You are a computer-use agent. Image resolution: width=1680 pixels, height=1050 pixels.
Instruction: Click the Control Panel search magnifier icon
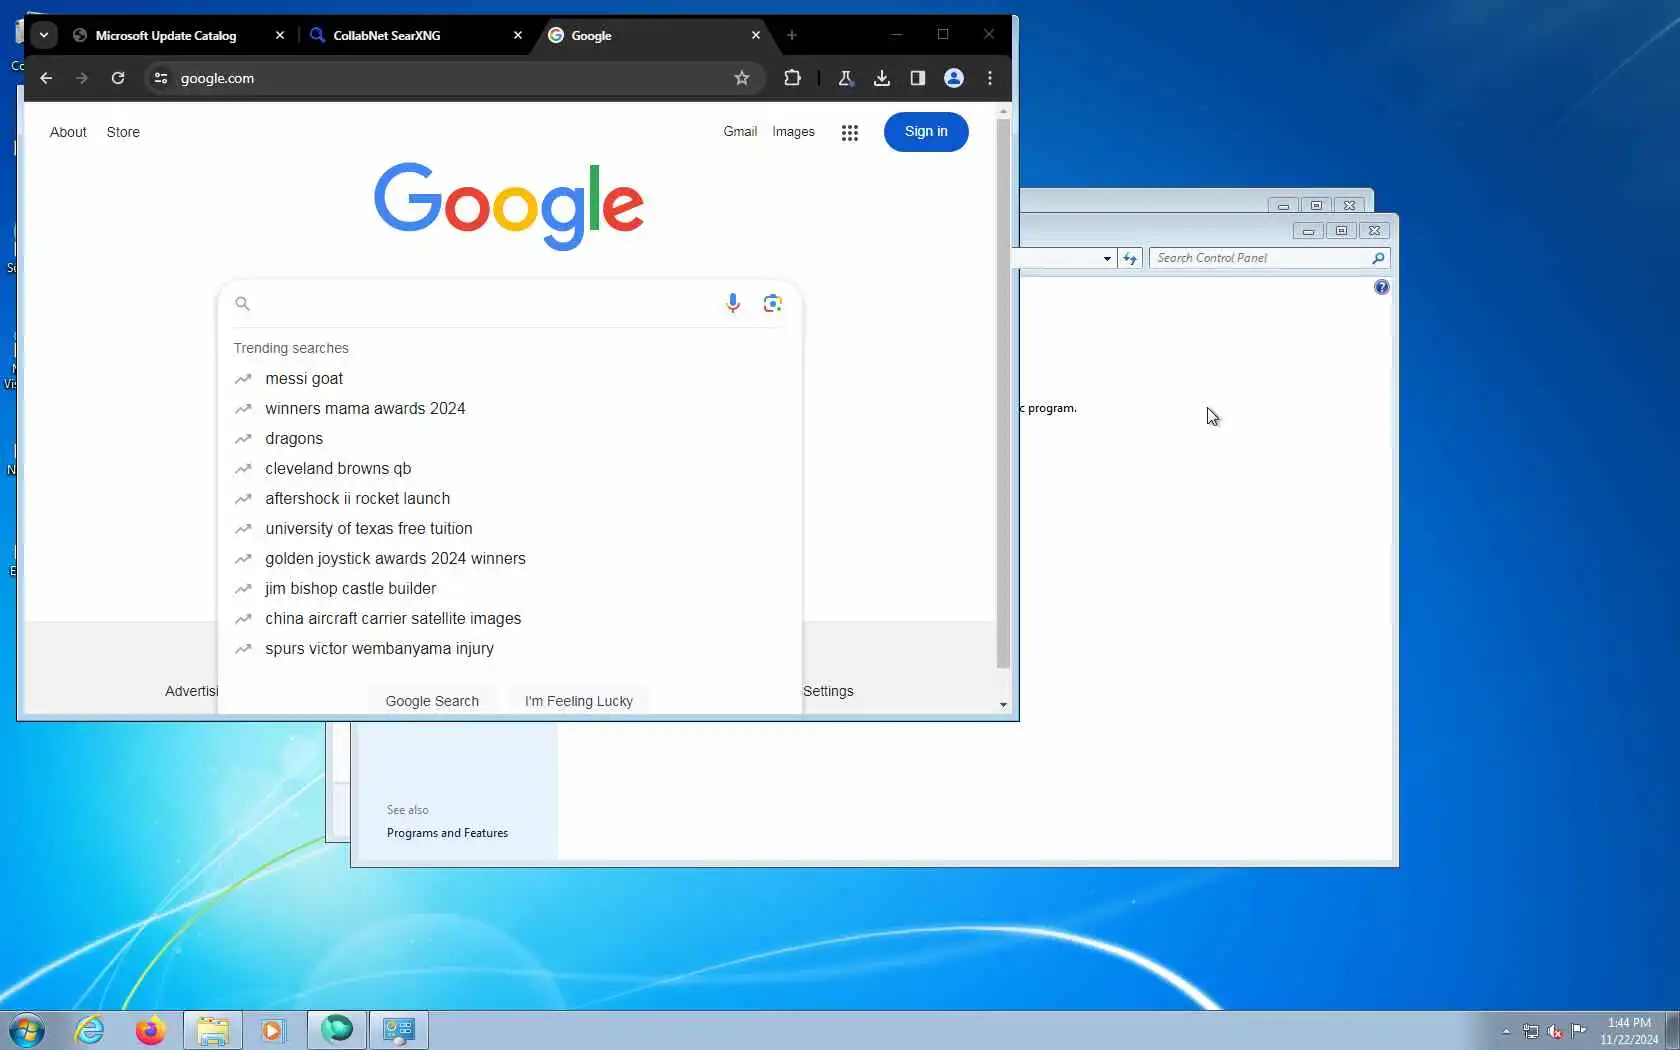coord(1378,258)
